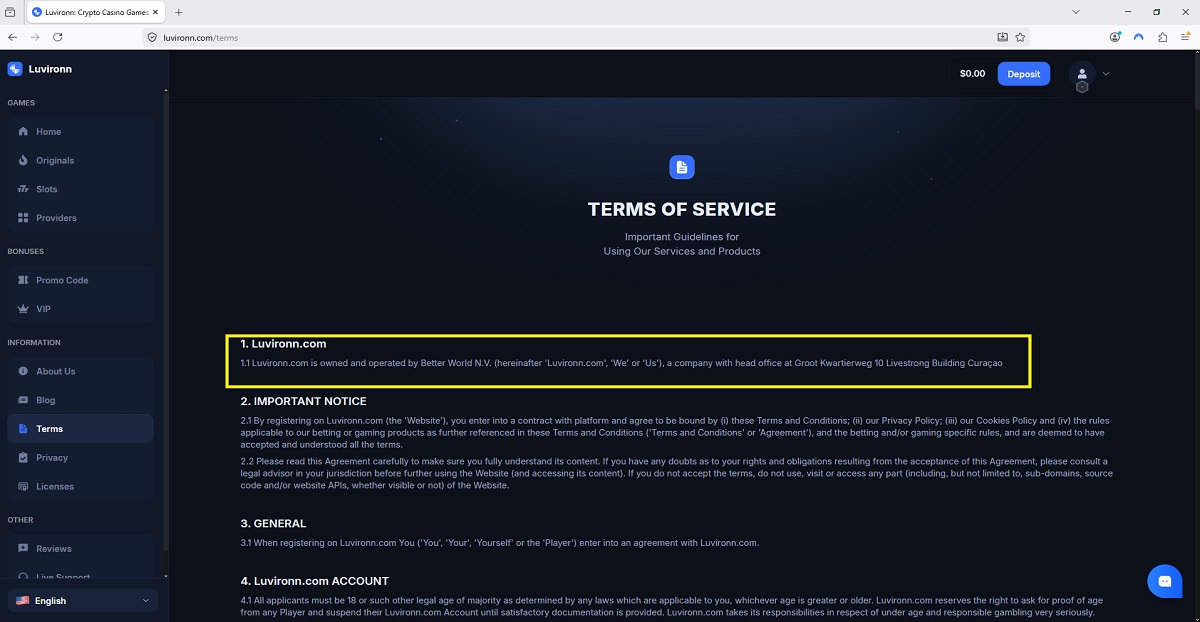
Task: Open About Us in the sidebar
Action: (80, 371)
